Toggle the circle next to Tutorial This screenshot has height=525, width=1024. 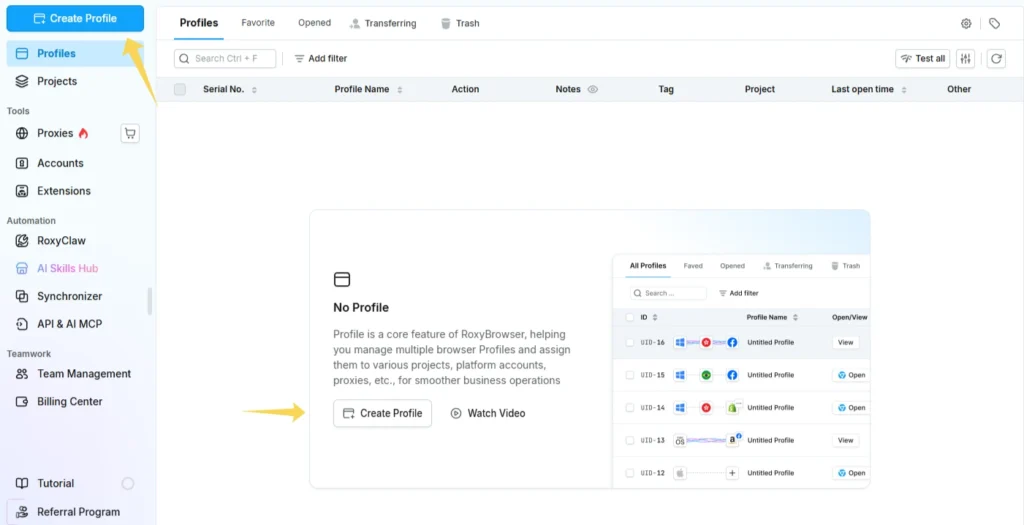coord(128,483)
